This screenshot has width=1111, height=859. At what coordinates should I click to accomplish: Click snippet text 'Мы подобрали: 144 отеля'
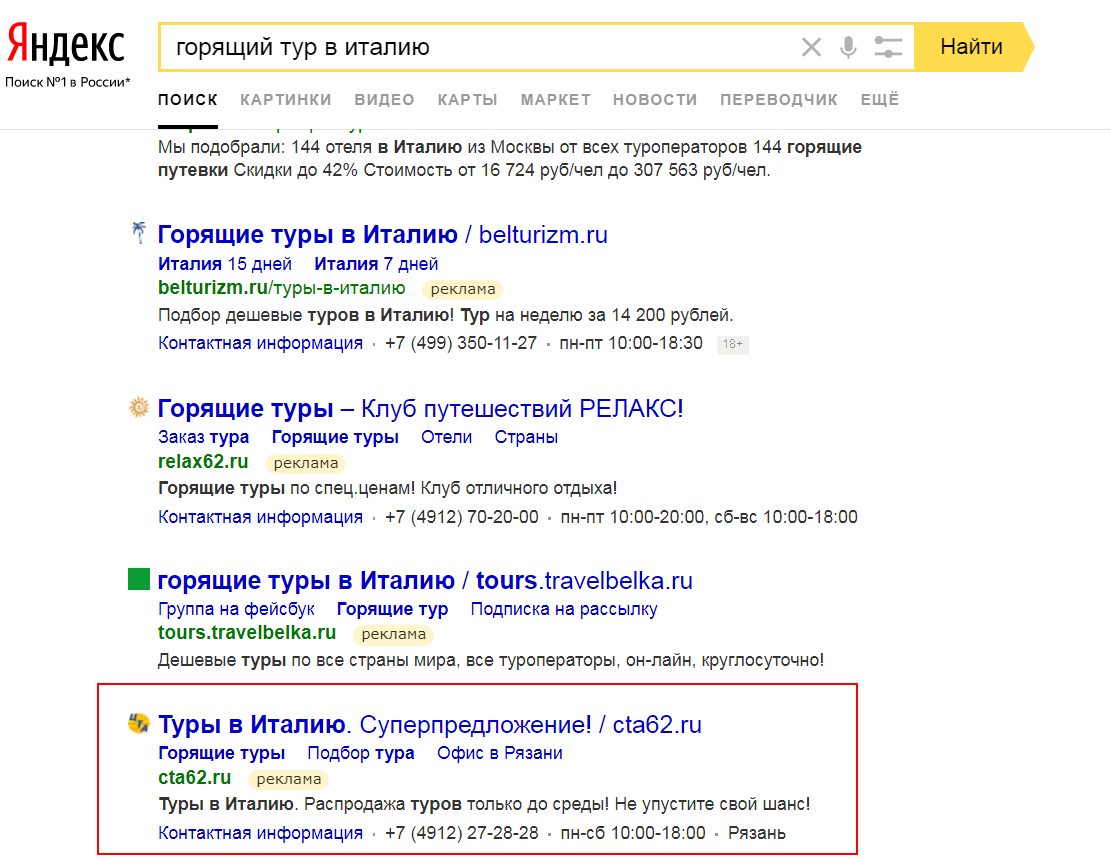pyautogui.click(x=264, y=147)
